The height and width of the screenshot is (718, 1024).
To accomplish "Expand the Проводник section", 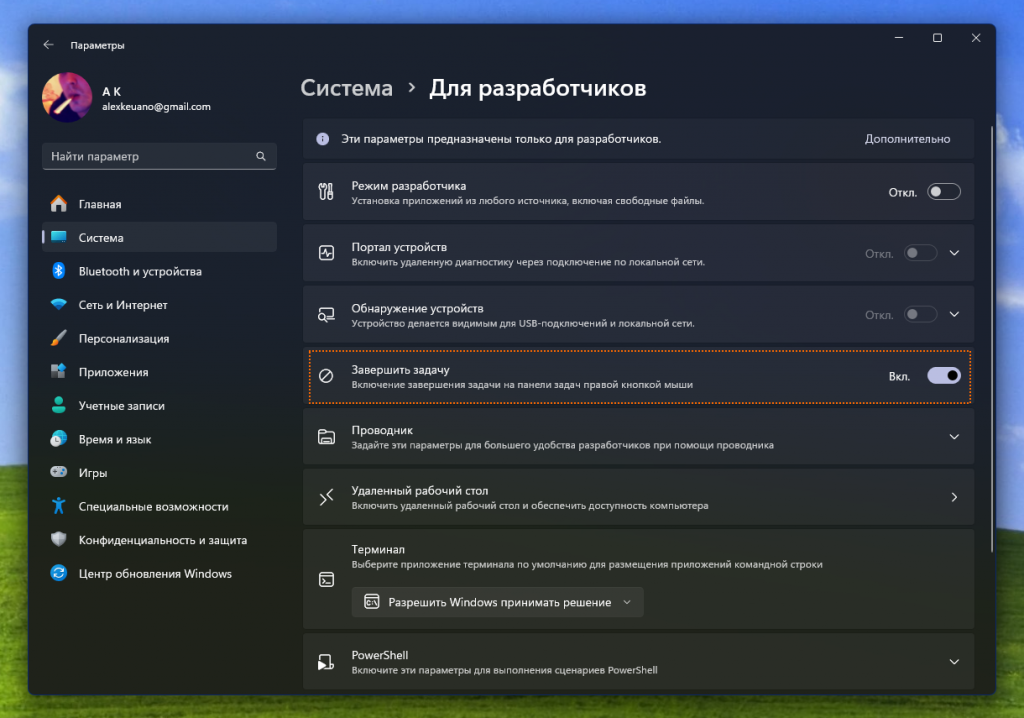I will [954, 436].
